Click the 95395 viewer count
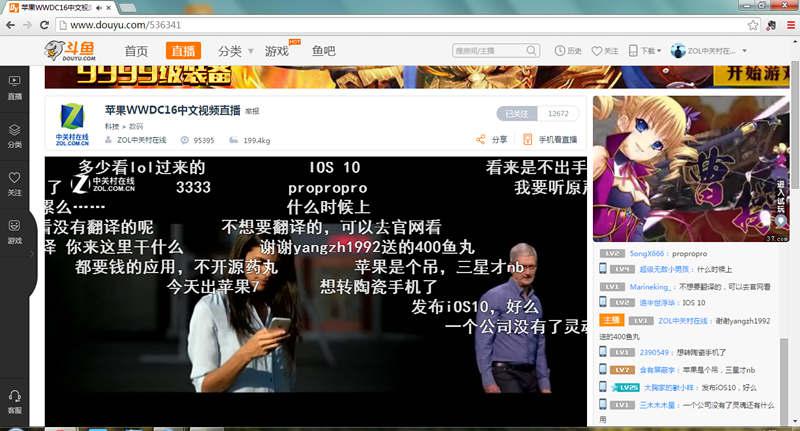This screenshot has width=800, height=431. (204, 140)
